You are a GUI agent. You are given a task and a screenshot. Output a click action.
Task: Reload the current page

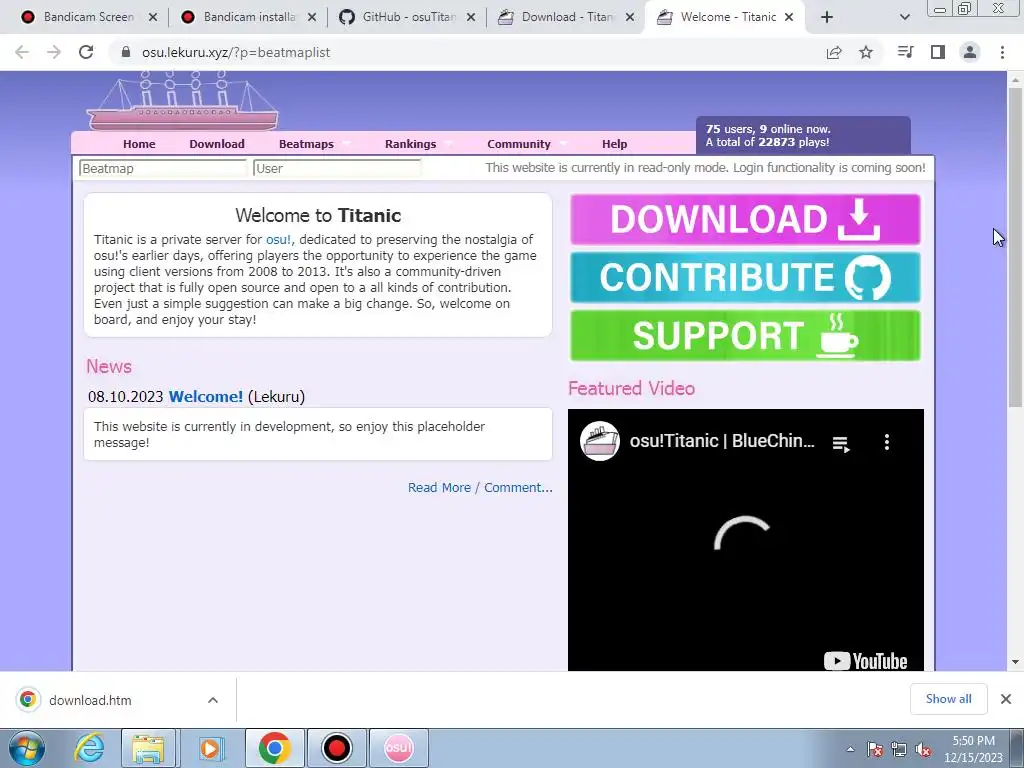point(86,52)
